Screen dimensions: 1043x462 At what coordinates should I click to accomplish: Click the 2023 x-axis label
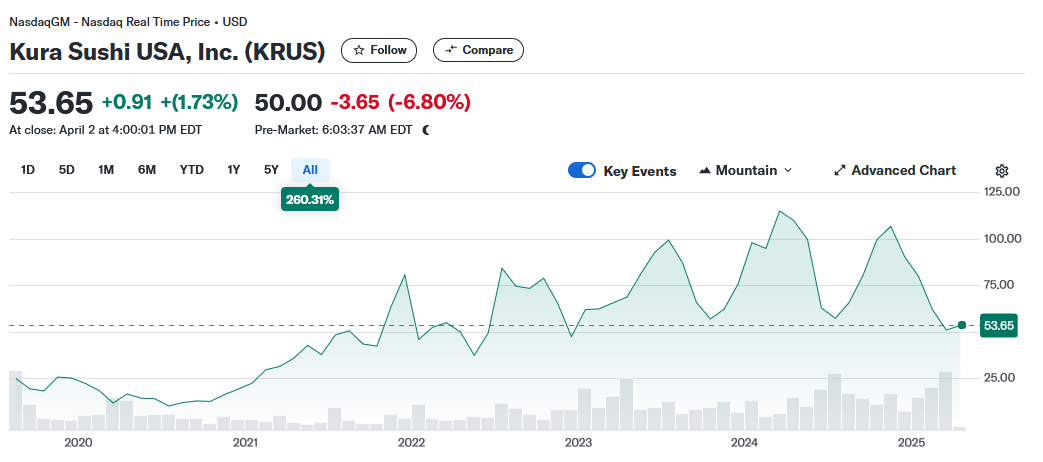pyautogui.click(x=578, y=443)
